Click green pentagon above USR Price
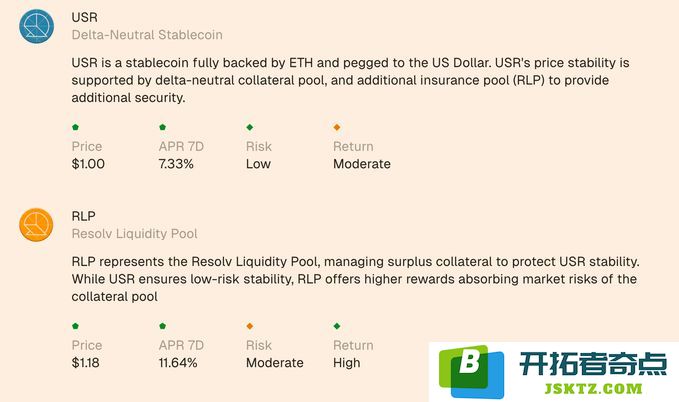The width and height of the screenshot is (679, 402). (x=75, y=127)
